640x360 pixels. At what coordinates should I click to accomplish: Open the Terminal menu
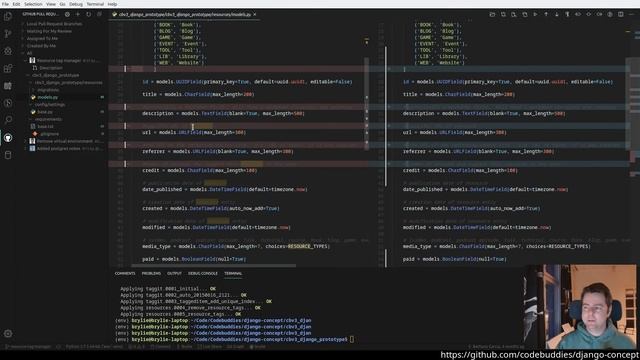click(x=95, y=4)
